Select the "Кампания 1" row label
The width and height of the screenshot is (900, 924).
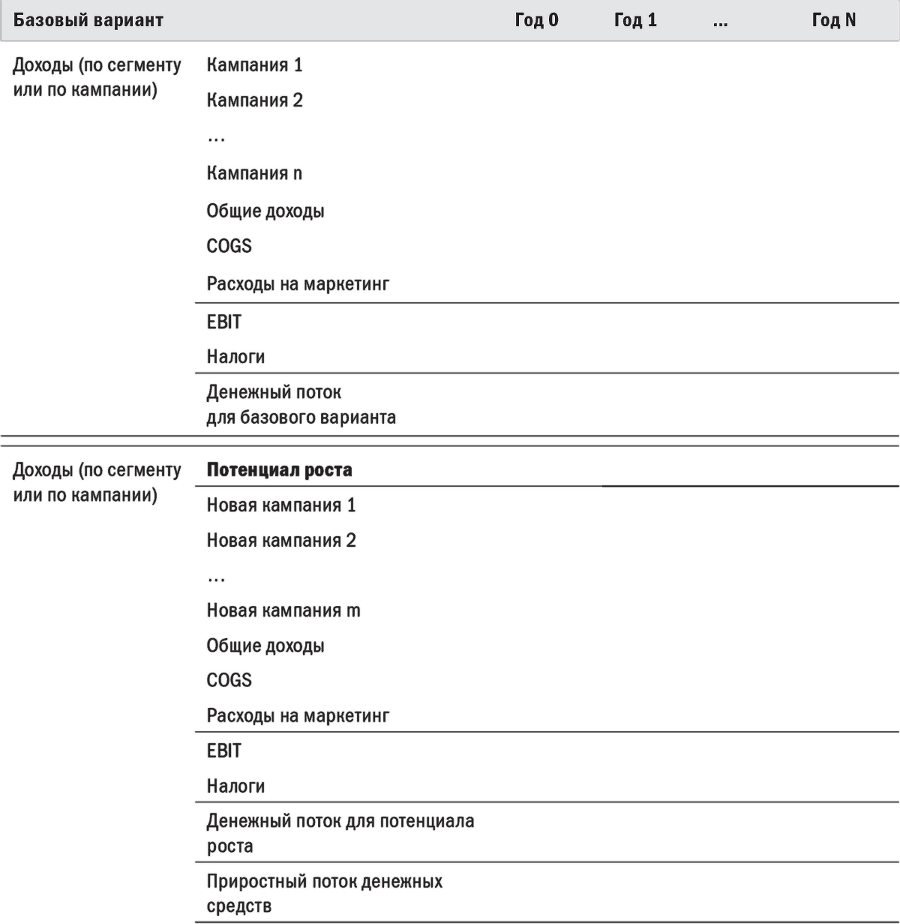coord(255,66)
